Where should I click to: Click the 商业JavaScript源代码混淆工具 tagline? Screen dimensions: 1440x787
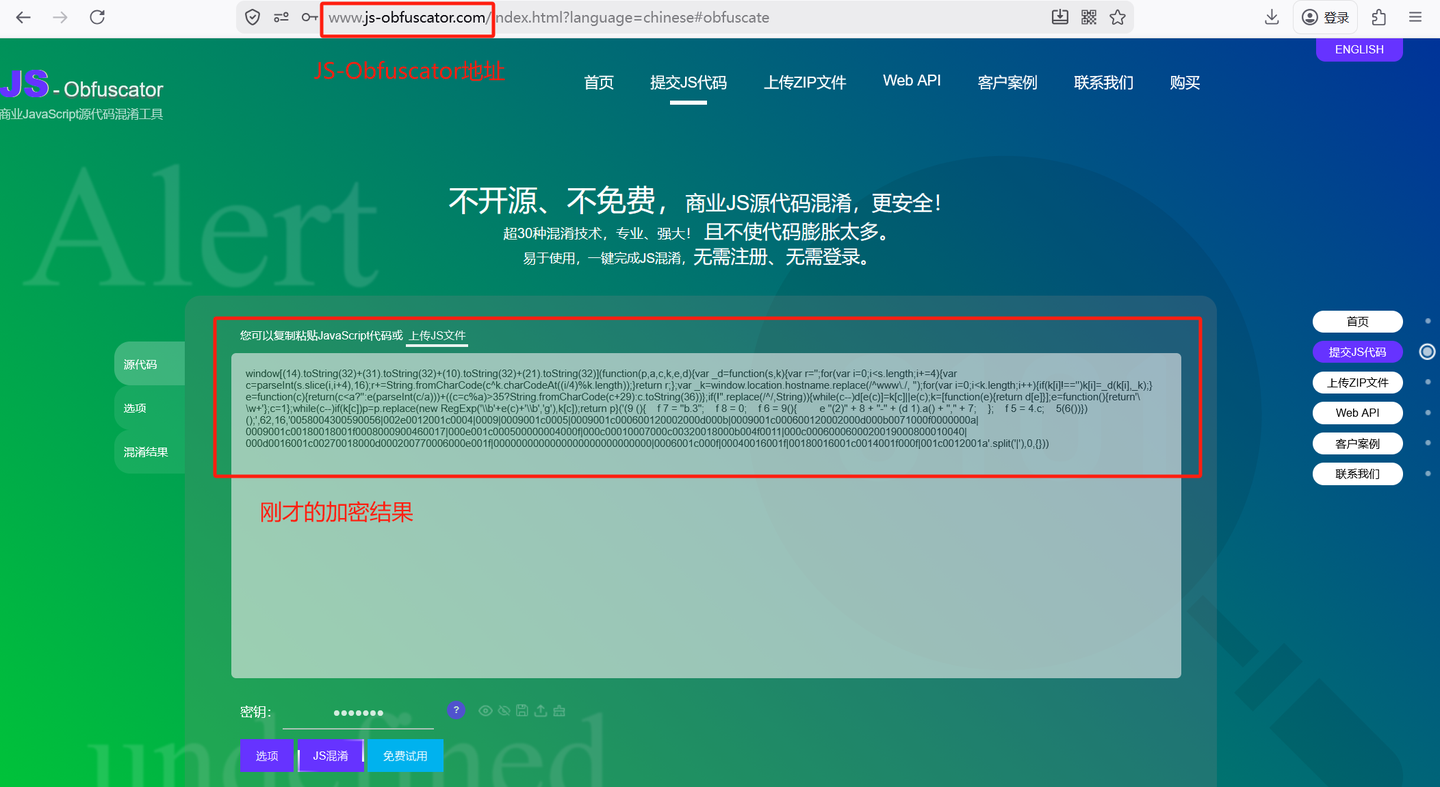pyautogui.click(x=82, y=114)
